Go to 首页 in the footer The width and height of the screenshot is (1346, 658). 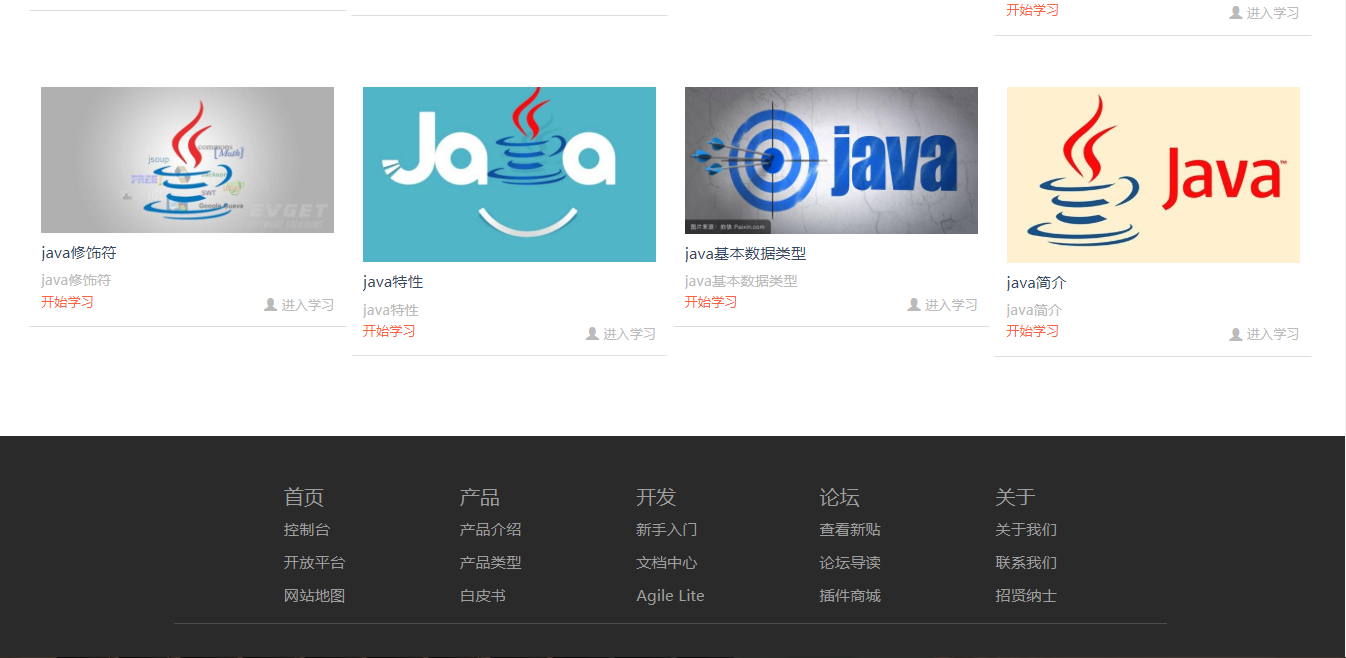coord(304,497)
